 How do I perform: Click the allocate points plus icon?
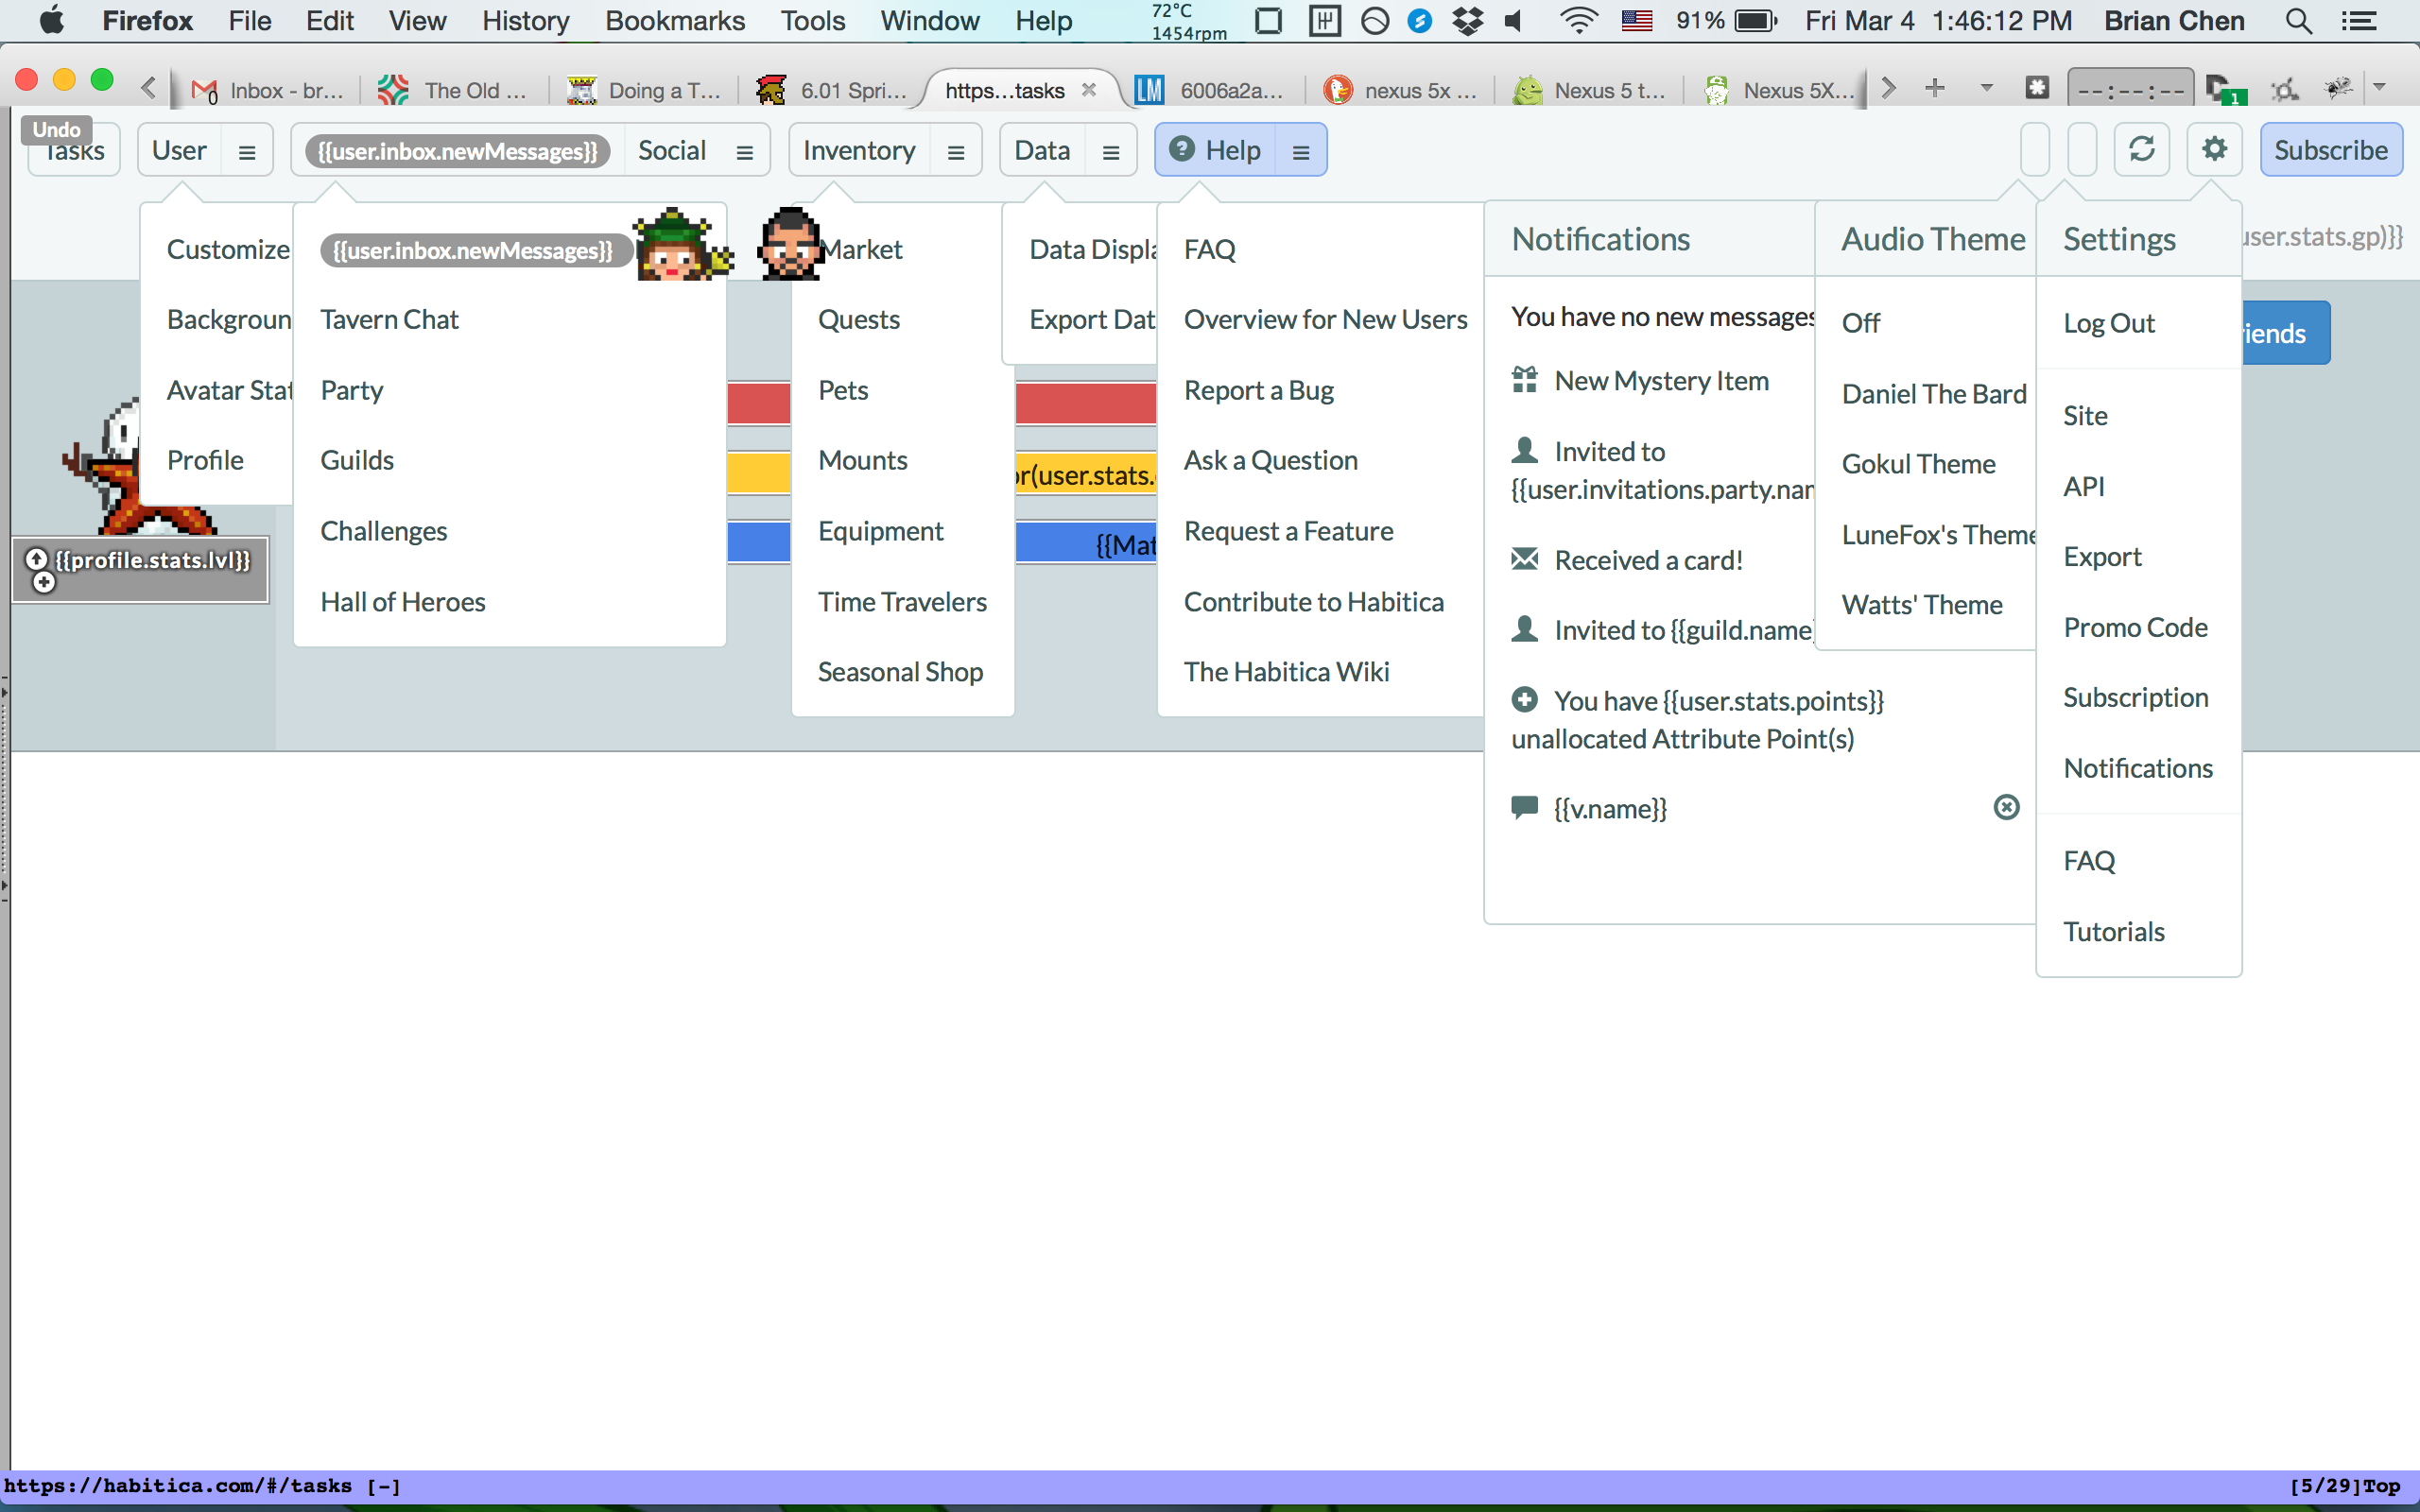click(x=1524, y=700)
